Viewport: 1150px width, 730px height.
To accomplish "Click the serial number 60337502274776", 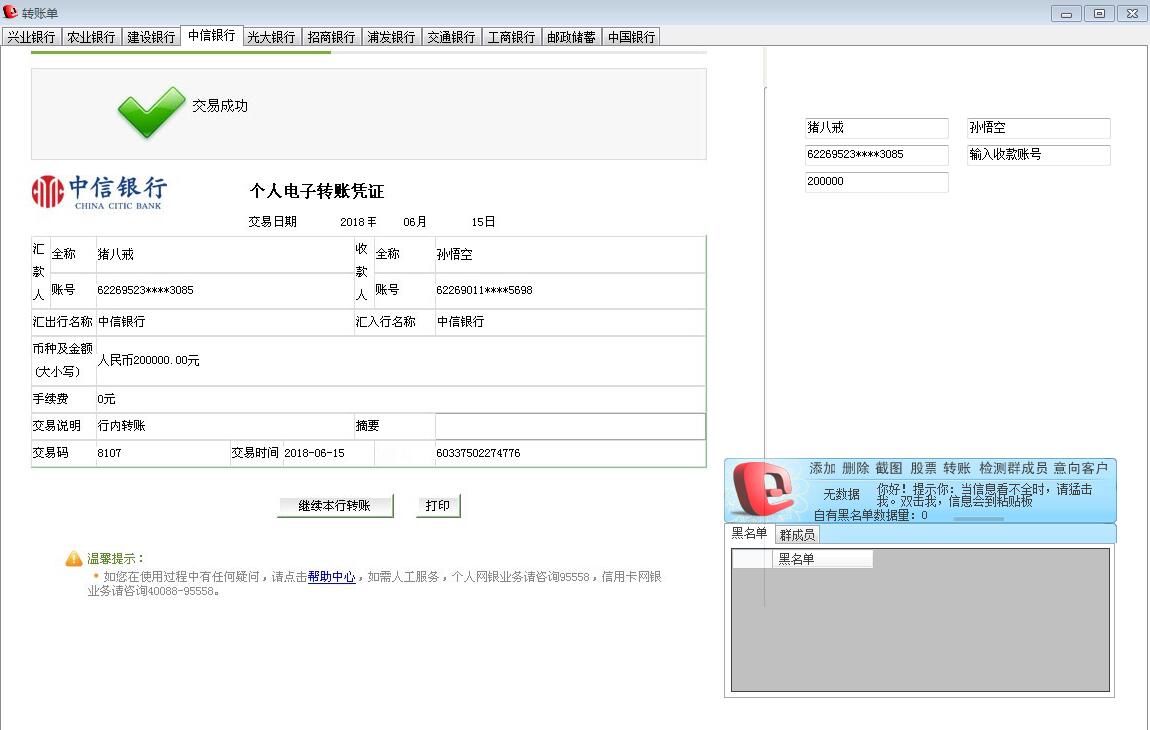I will point(478,453).
